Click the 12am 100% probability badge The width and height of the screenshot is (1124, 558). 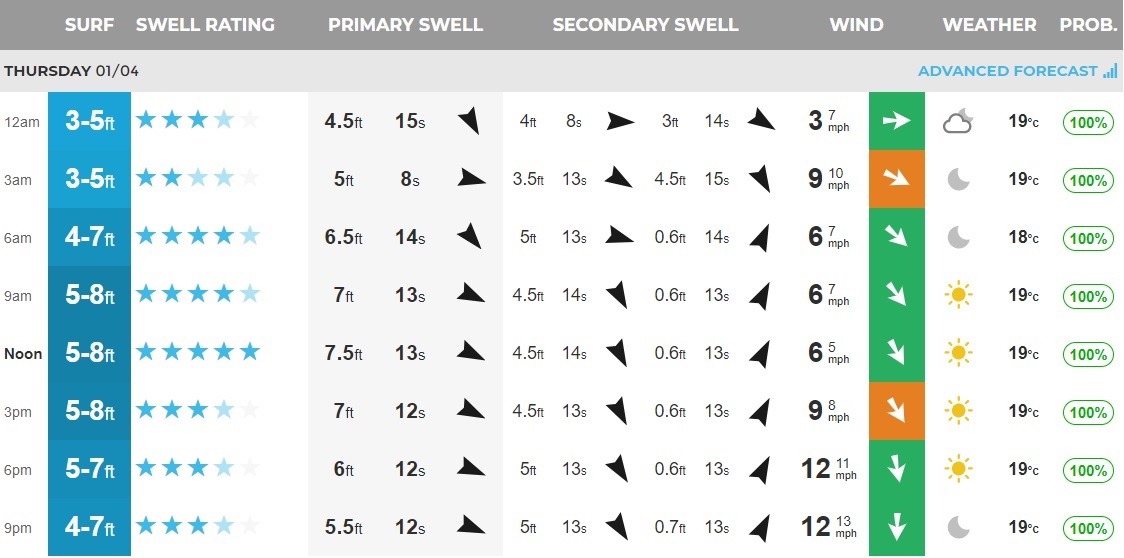pyautogui.click(x=1088, y=123)
